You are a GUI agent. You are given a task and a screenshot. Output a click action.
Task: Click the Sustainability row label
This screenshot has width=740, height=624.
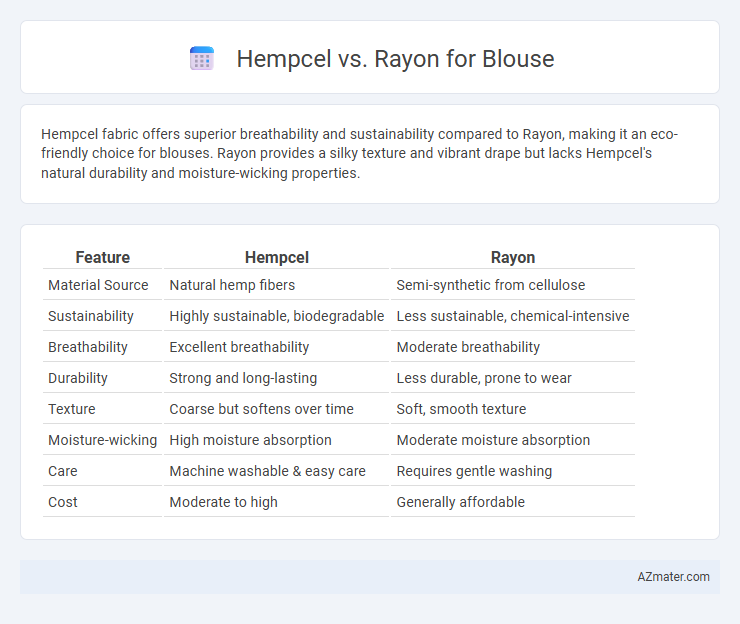click(x=91, y=316)
